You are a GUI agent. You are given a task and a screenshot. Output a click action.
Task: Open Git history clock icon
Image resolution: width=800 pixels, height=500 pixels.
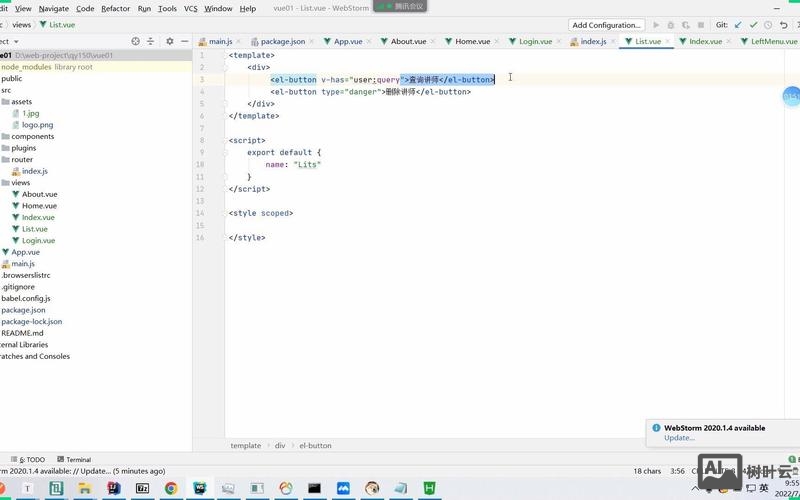point(770,25)
